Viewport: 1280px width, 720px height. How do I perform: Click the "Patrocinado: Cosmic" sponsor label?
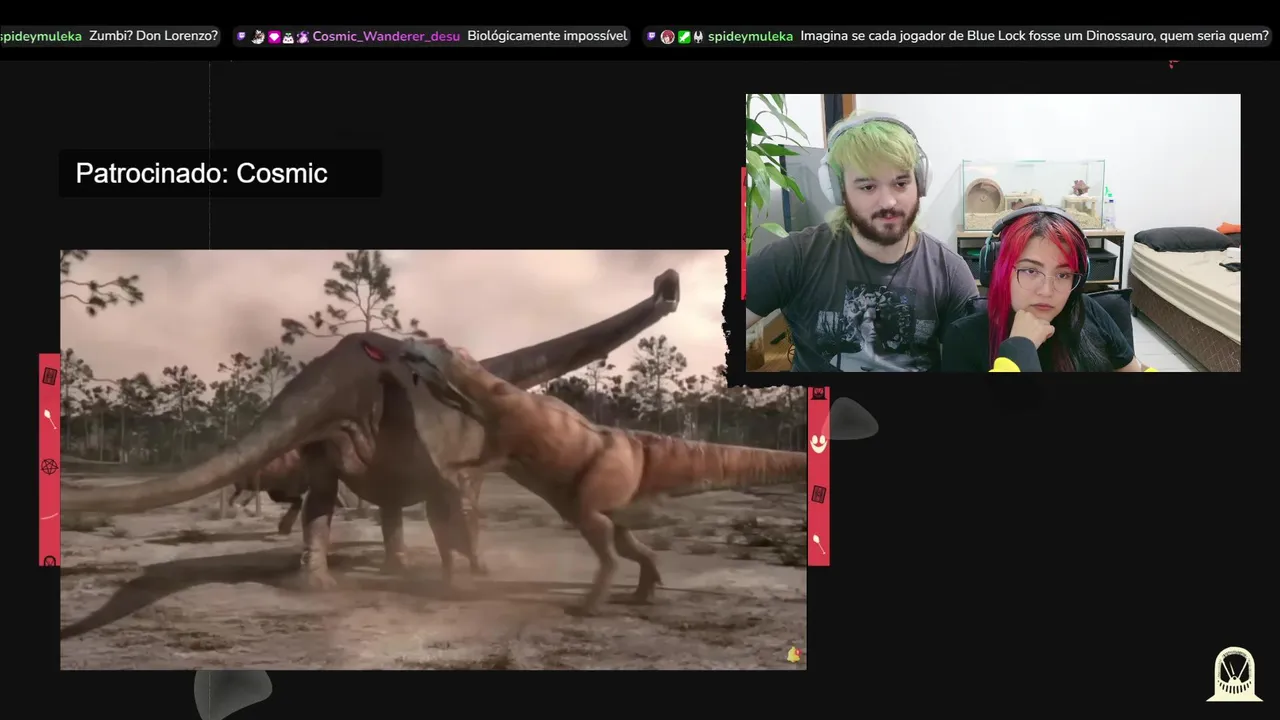tap(202, 173)
